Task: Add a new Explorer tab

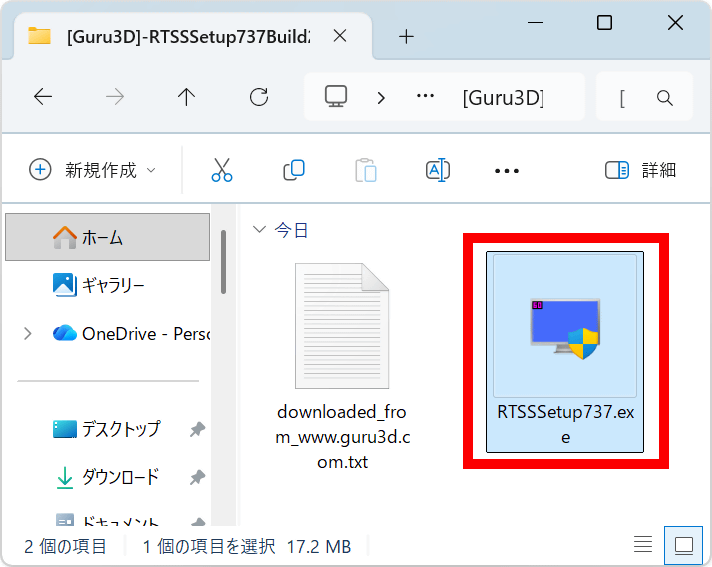Action: point(406,36)
